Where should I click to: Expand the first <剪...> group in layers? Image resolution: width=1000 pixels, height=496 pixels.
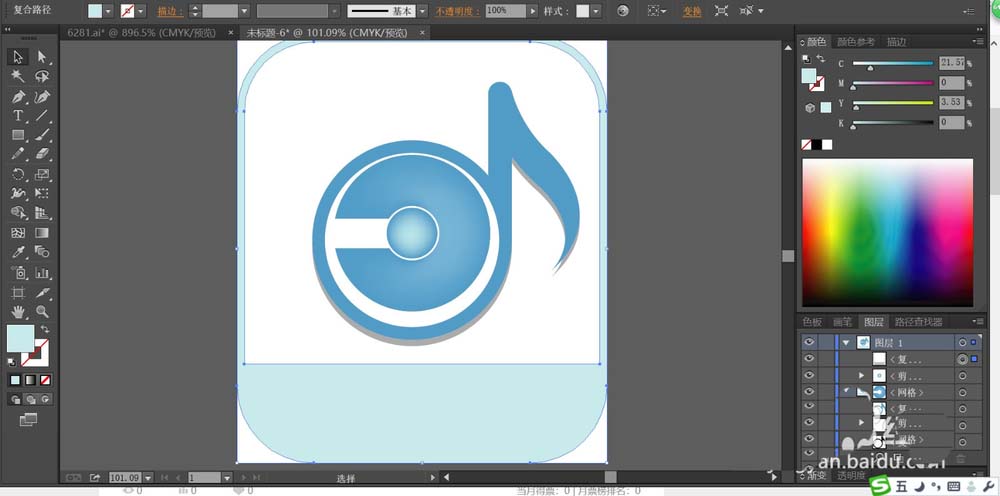(x=862, y=376)
